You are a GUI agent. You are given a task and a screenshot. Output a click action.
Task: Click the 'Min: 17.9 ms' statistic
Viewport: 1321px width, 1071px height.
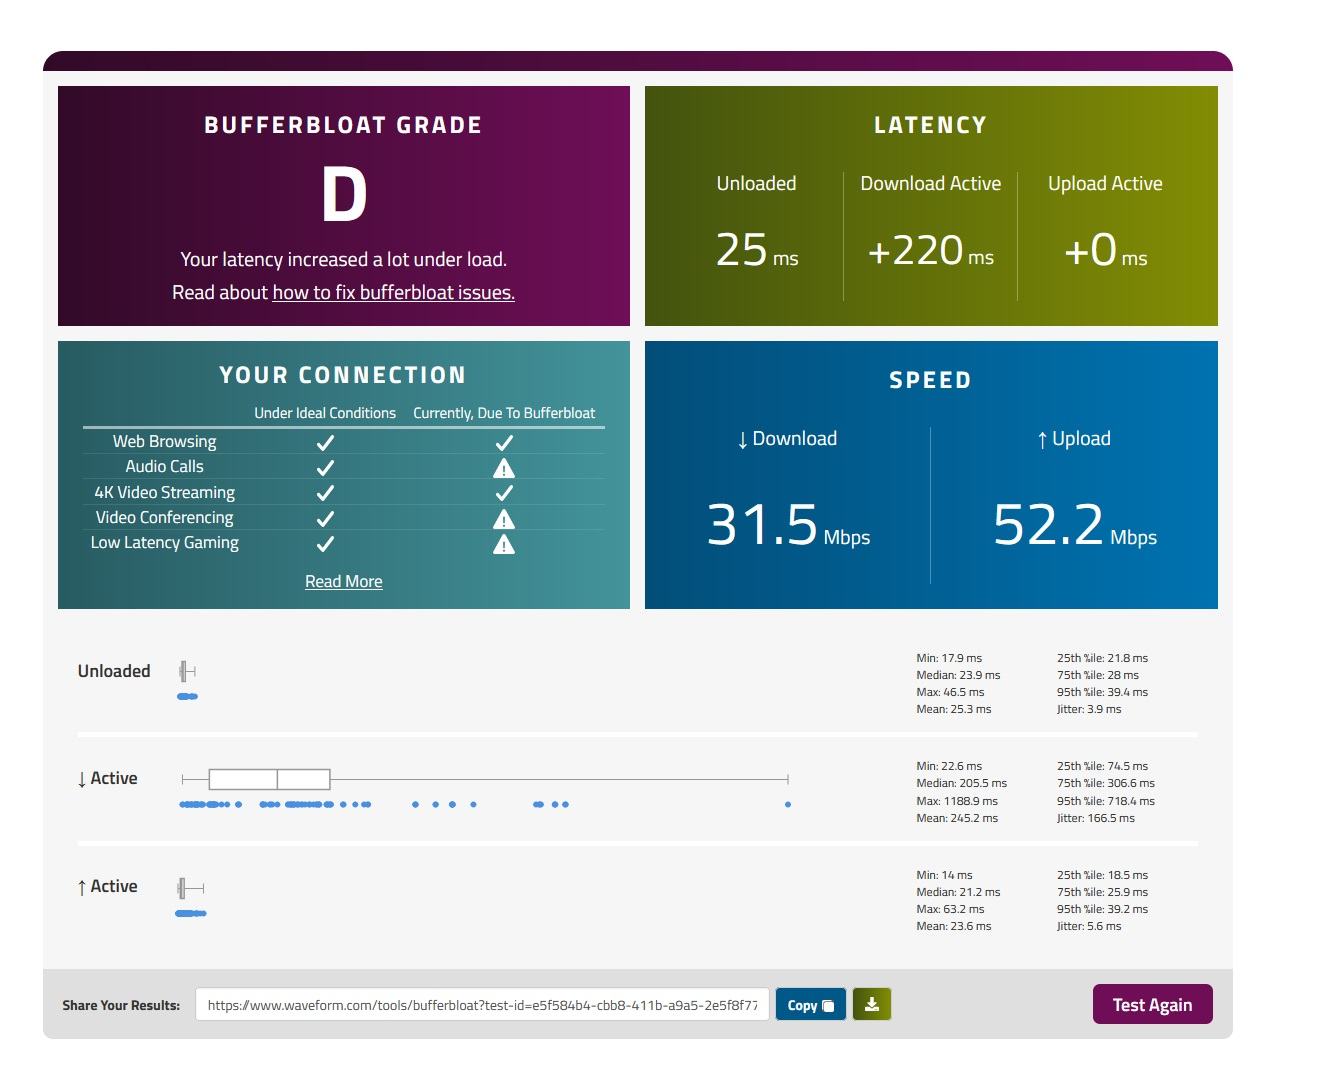tap(949, 658)
